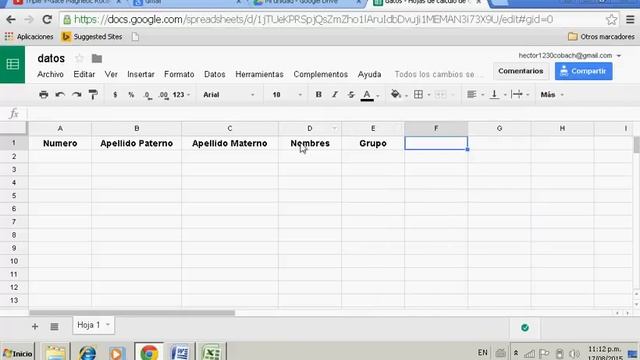The image size is (640, 360).
Task: Toggle italic formatting
Action: (x=335, y=95)
